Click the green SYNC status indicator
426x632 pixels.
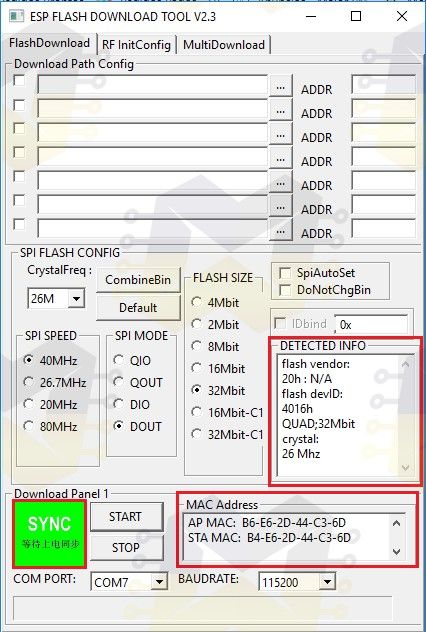49,534
